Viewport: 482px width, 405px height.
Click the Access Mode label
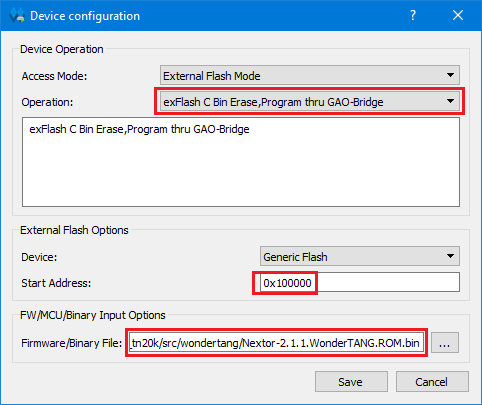[x=54, y=76]
